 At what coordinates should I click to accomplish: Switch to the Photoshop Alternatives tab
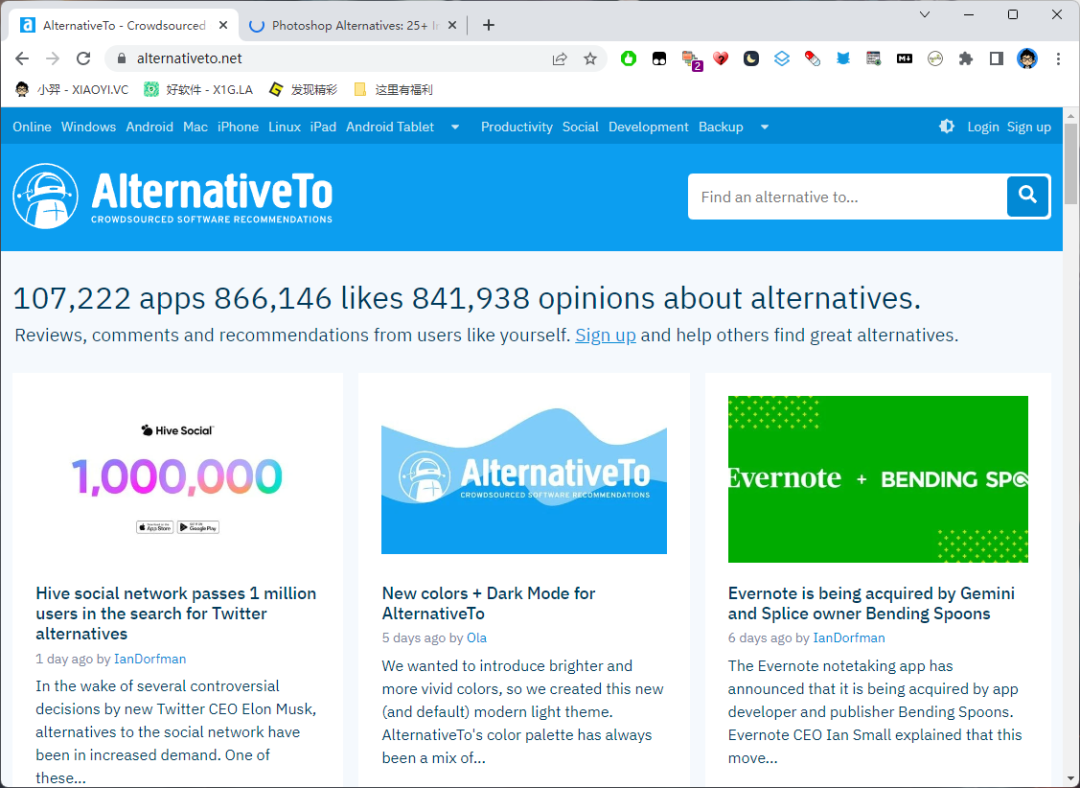point(354,25)
